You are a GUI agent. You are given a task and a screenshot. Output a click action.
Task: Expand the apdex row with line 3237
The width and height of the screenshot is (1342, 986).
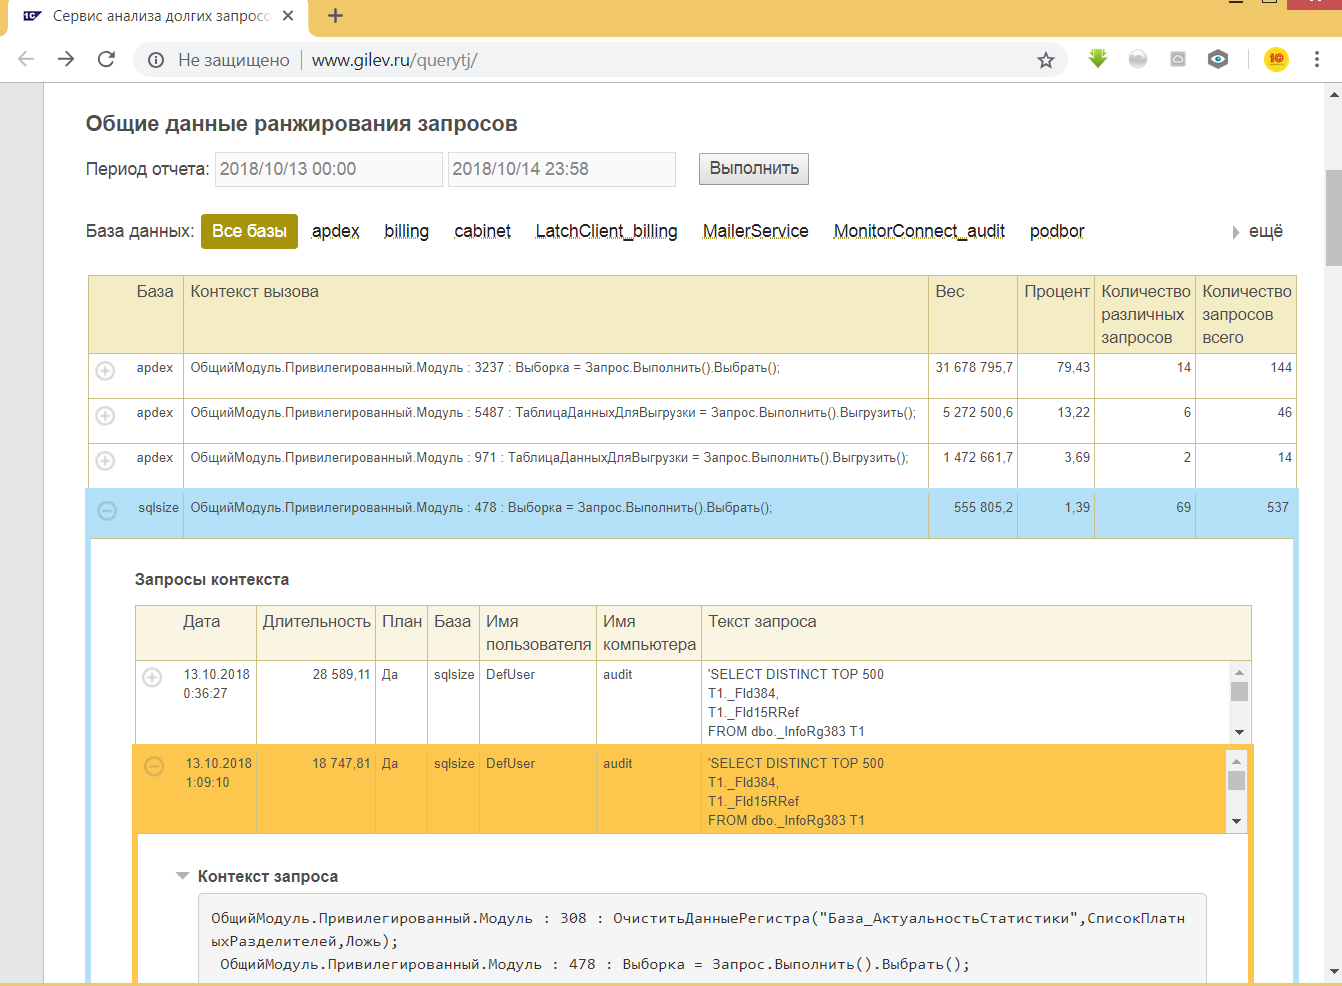point(105,371)
